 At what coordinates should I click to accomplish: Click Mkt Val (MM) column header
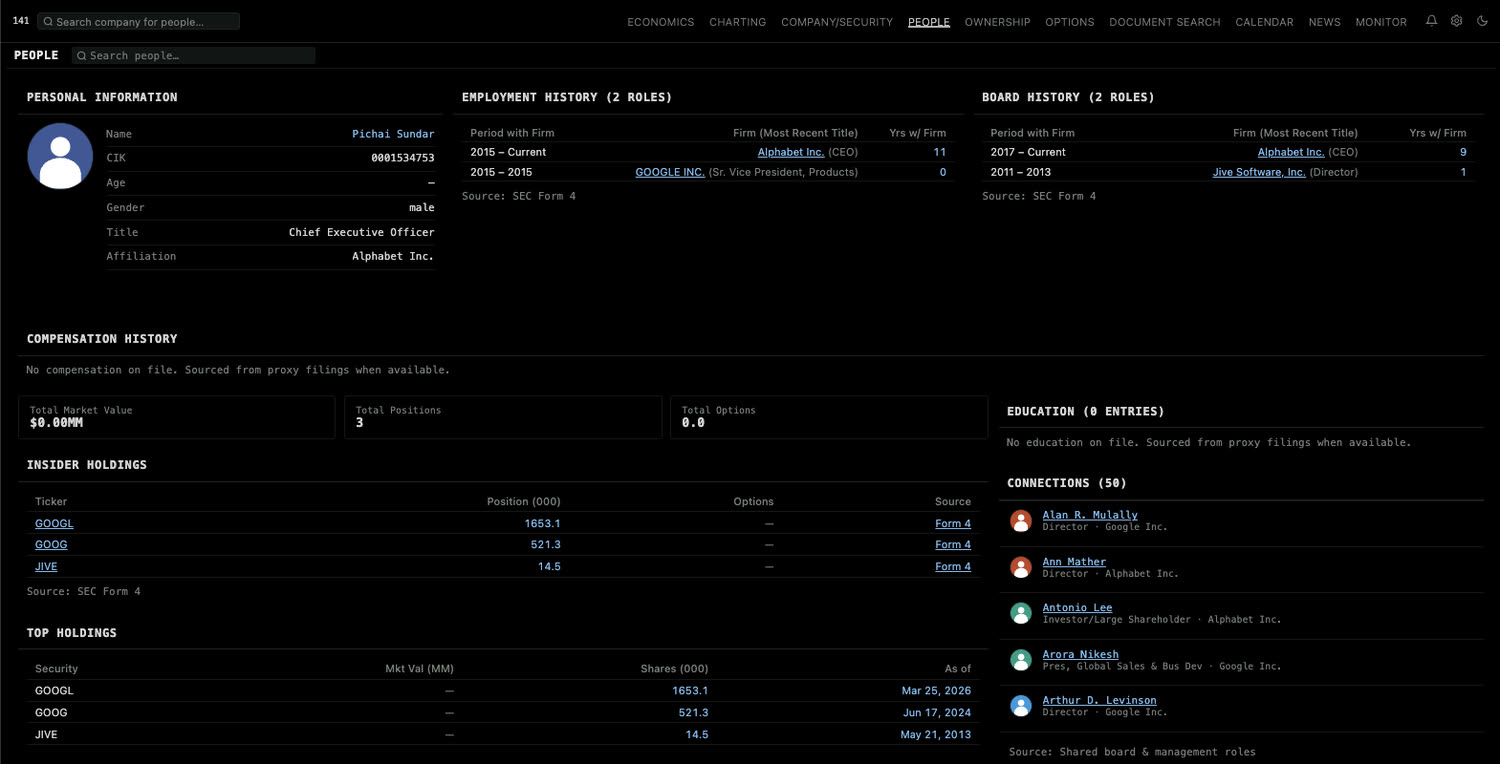coord(419,669)
